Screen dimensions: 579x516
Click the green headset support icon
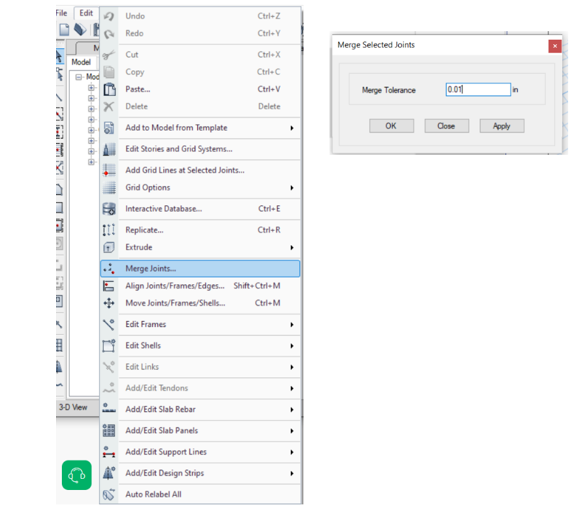pyautogui.click(x=77, y=475)
